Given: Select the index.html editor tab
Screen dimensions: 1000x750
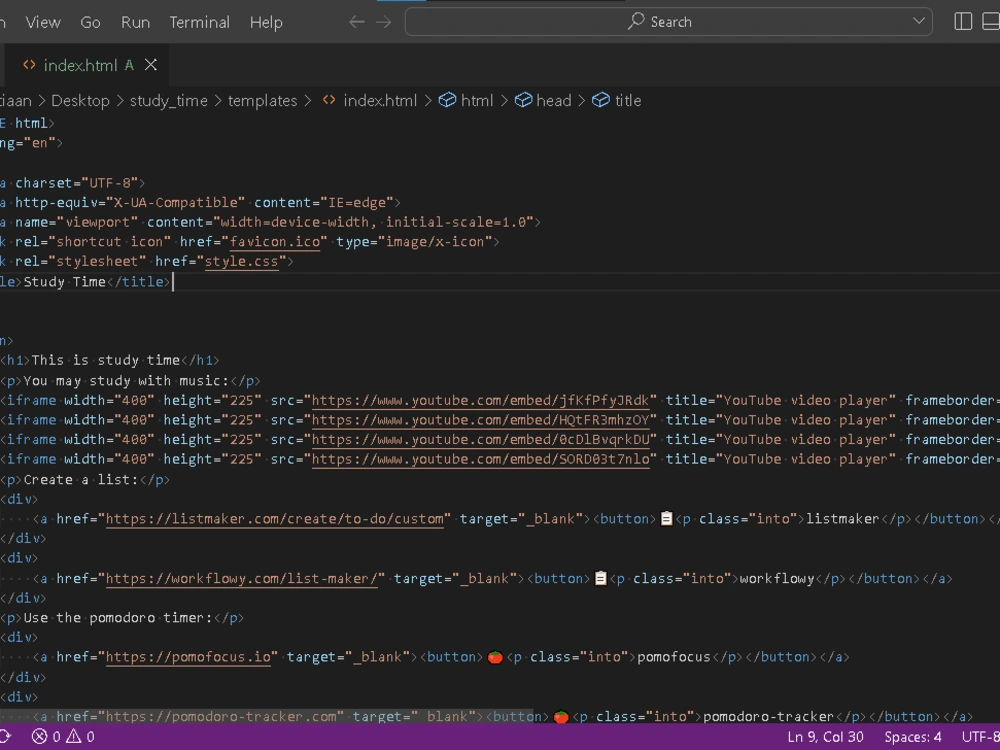Looking at the screenshot, I should point(85,65).
